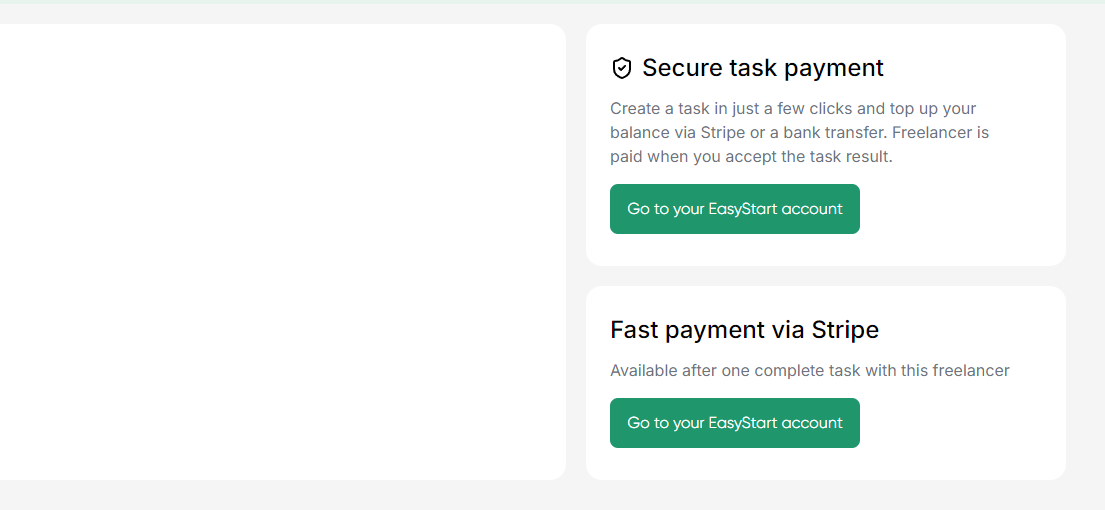Click the word "Secure" in the first card heading
The width and height of the screenshot is (1105, 510).
[x=680, y=68]
